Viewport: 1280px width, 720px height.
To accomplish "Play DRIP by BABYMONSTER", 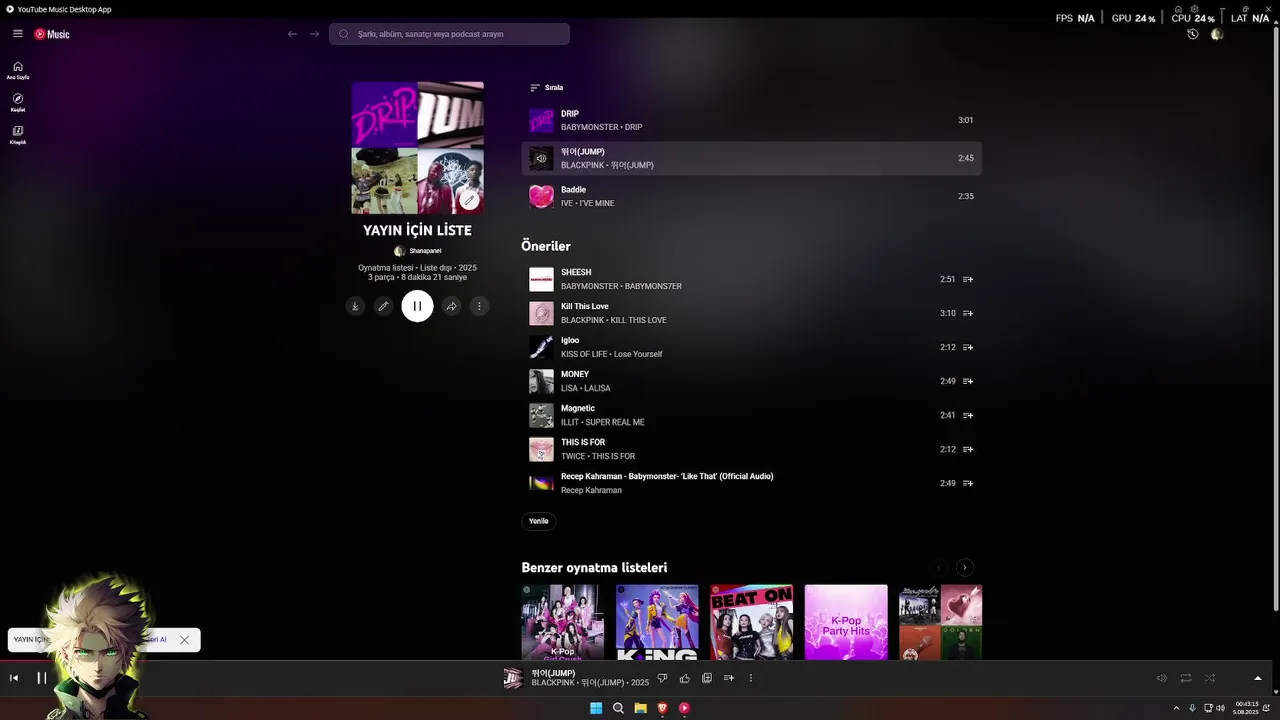I will [751, 120].
